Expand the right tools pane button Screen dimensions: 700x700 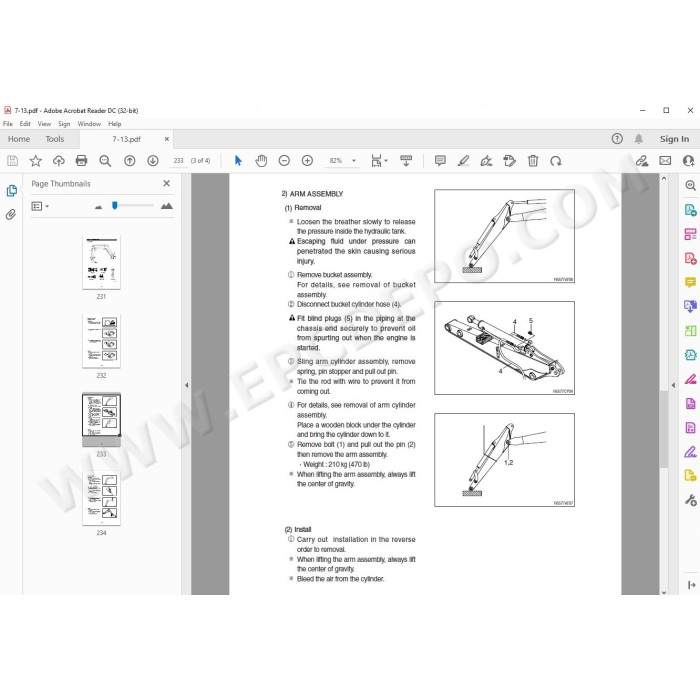(691, 585)
